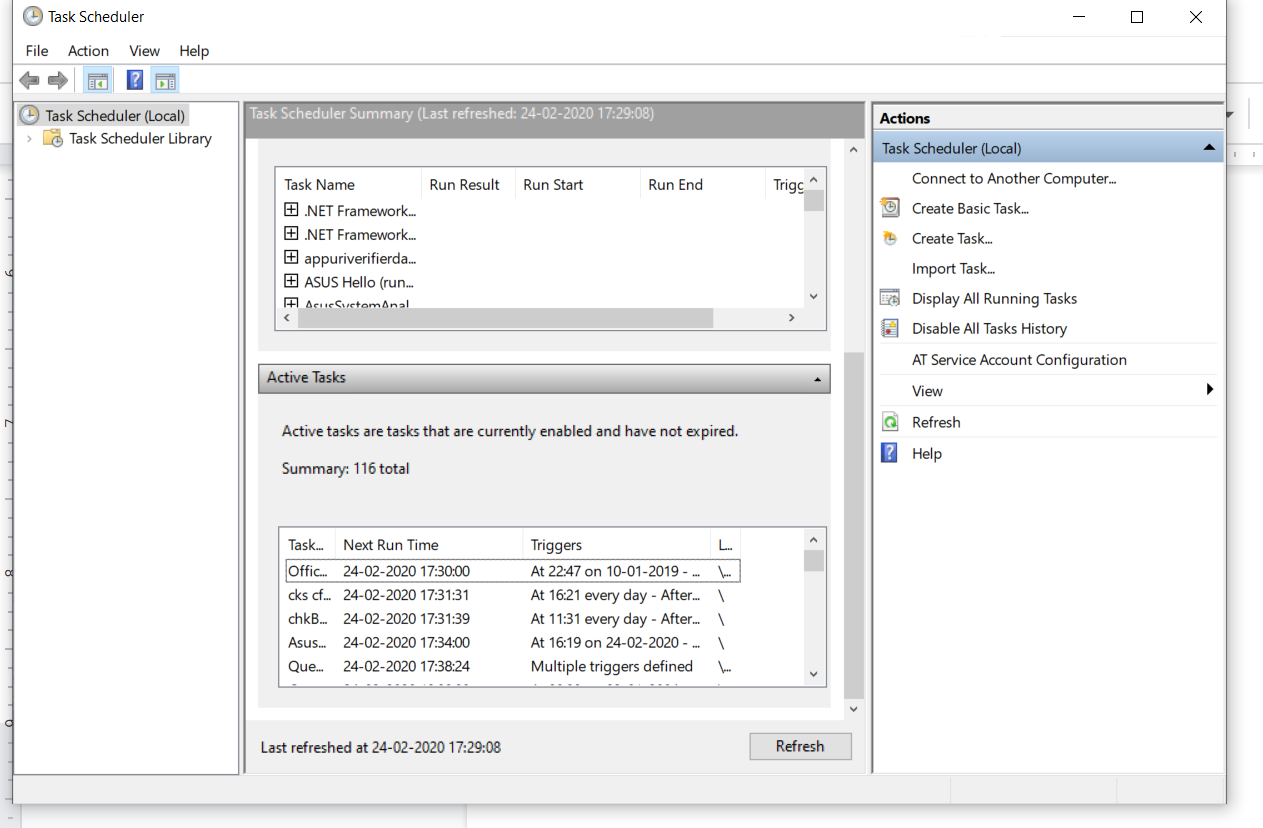Image resolution: width=1263 pixels, height=828 pixels.
Task: Toggle the action pane visibility toolbar icon
Action: pos(165,80)
